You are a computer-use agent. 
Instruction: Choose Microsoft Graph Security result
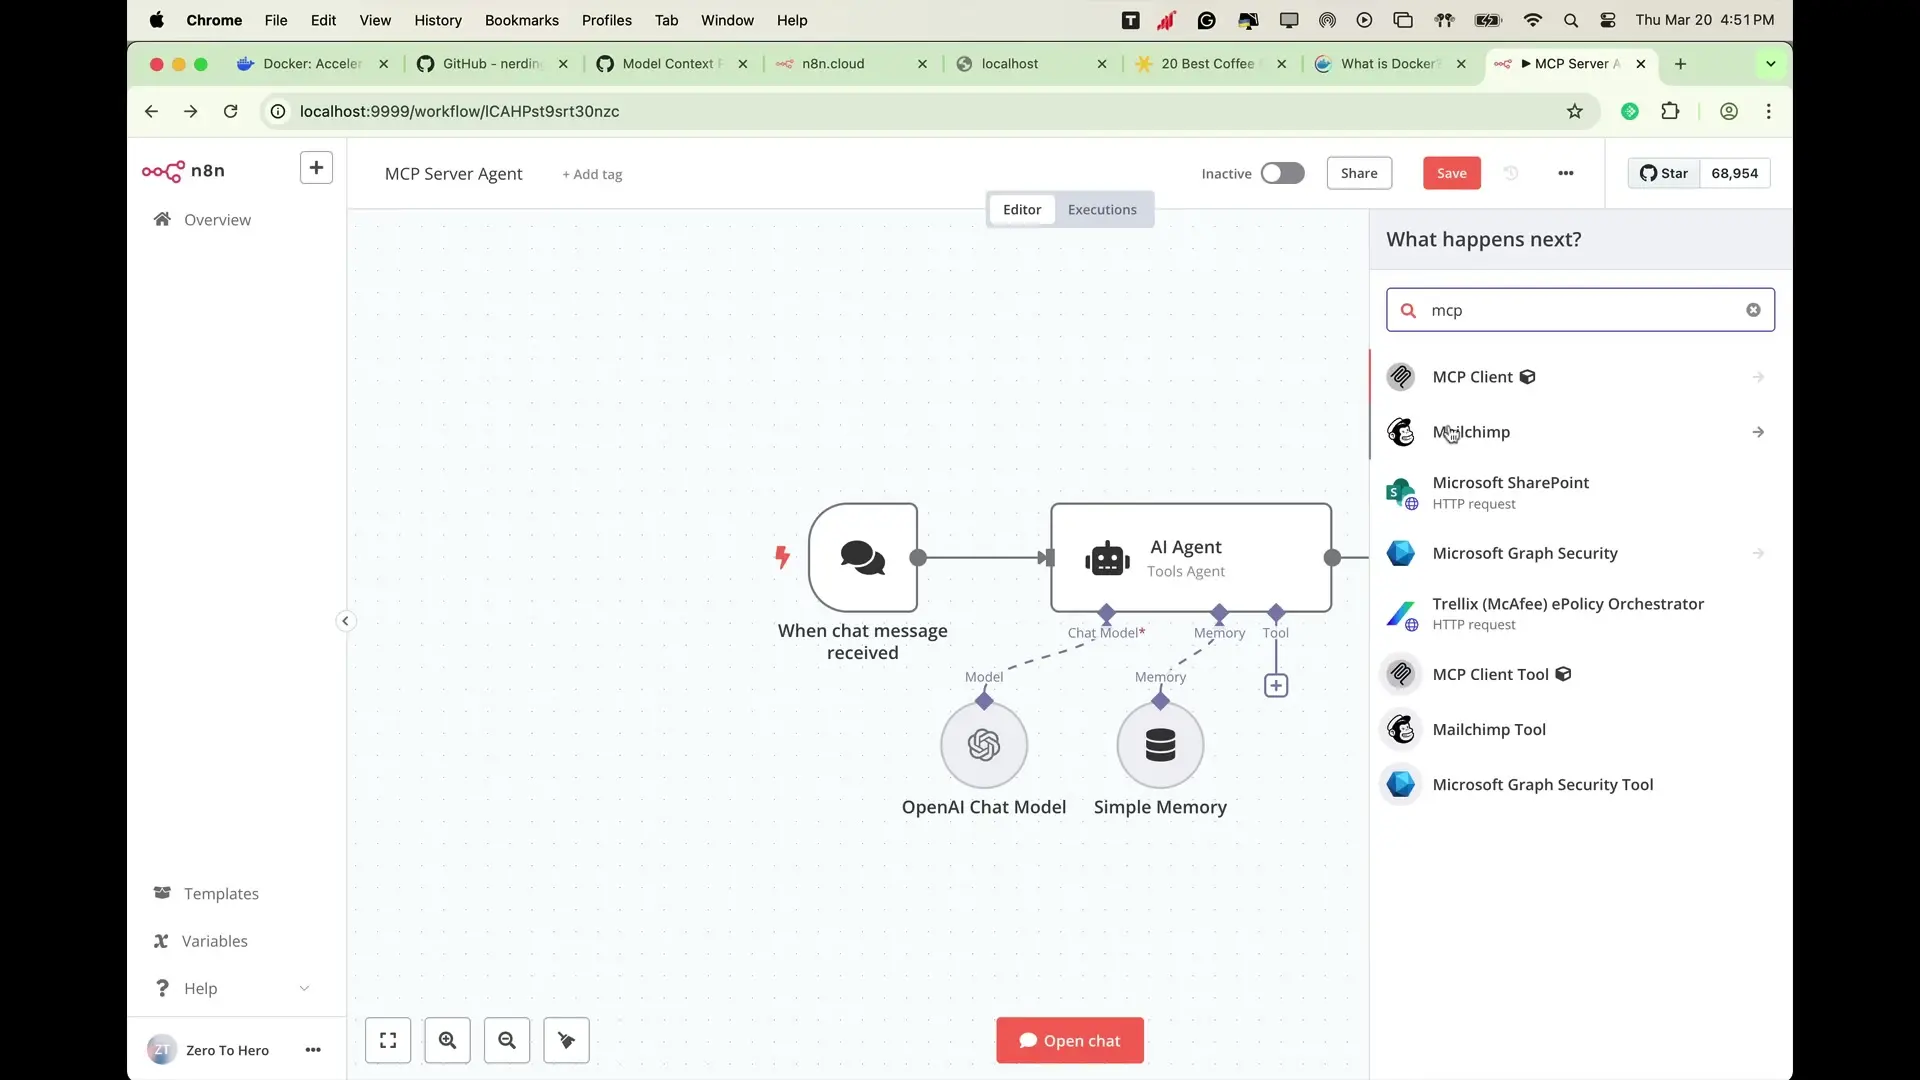[1580, 553]
